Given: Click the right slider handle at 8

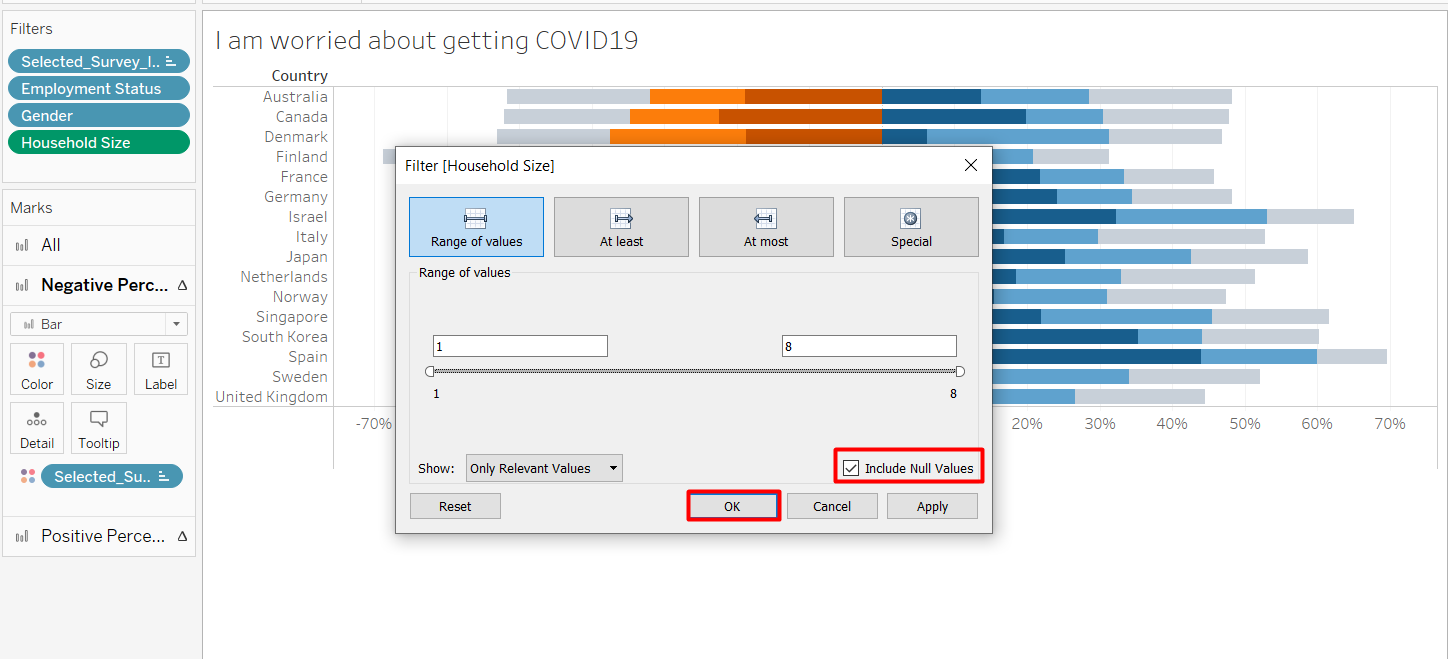Looking at the screenshot, I should [960, 371].
